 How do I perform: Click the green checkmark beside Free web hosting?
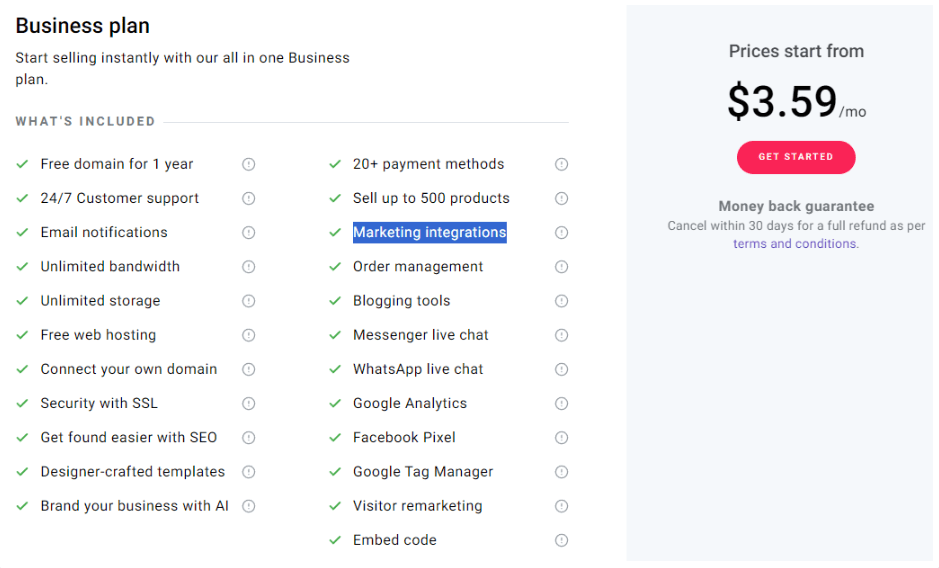tap(22, 335)
